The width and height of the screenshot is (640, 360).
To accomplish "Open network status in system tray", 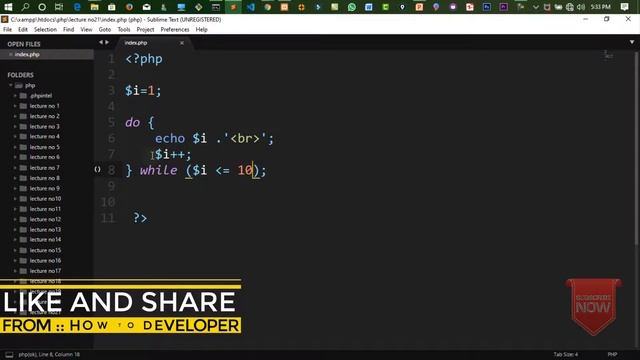I will 570,7.
